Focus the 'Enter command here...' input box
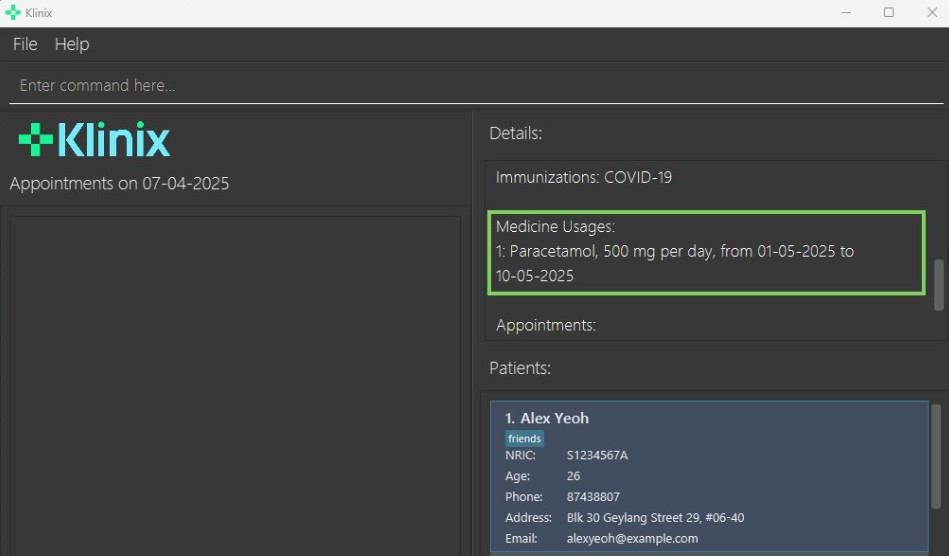 [x=475, y=86]
